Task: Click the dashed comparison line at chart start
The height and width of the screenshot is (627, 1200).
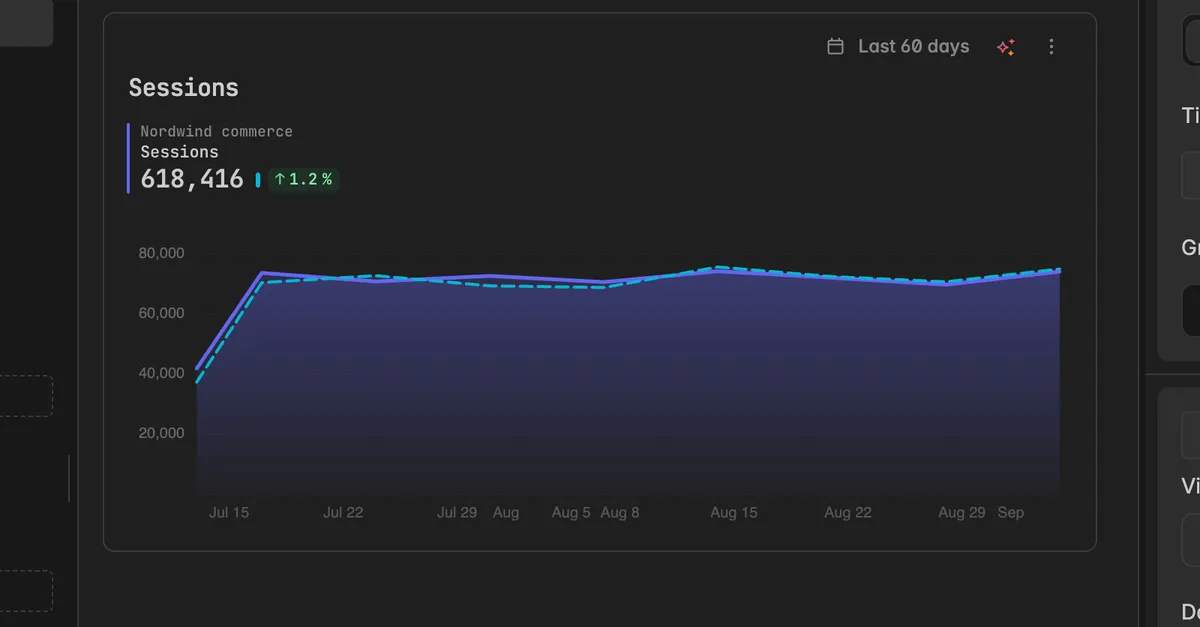Action: click(x=198, y=381)
